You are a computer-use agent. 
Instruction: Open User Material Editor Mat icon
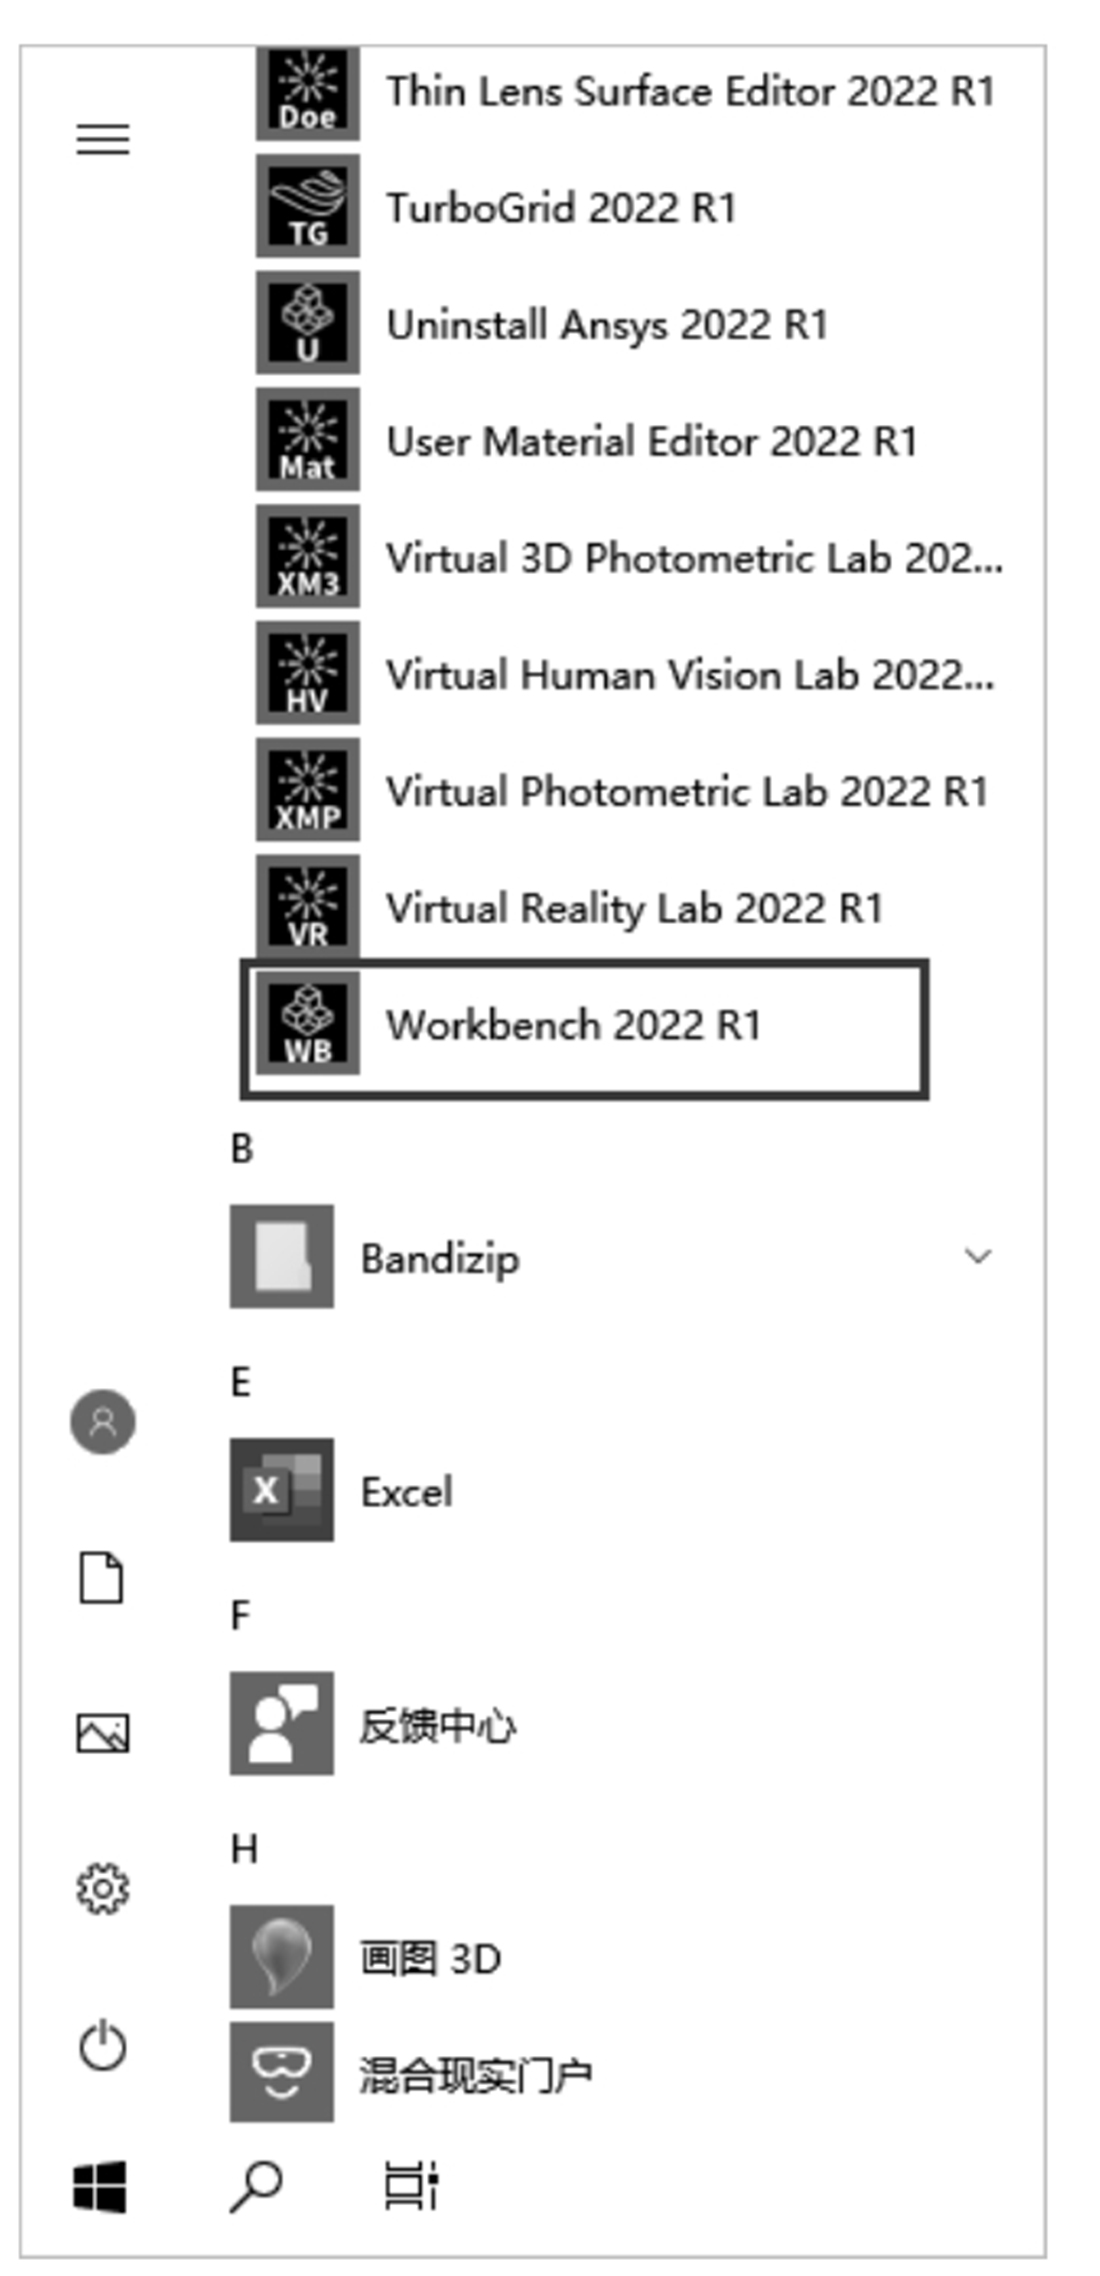[307, 441]
